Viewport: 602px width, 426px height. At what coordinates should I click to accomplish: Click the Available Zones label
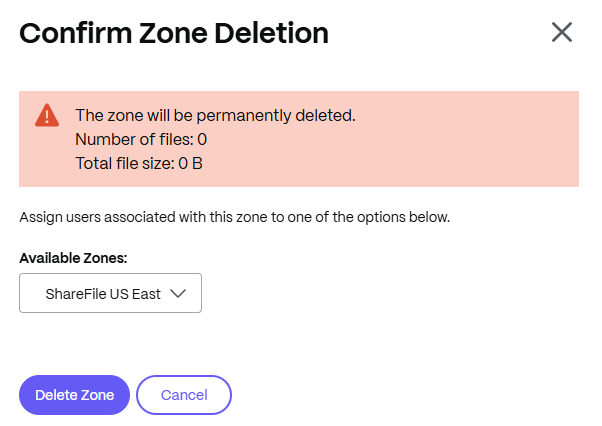click(73, 258)
